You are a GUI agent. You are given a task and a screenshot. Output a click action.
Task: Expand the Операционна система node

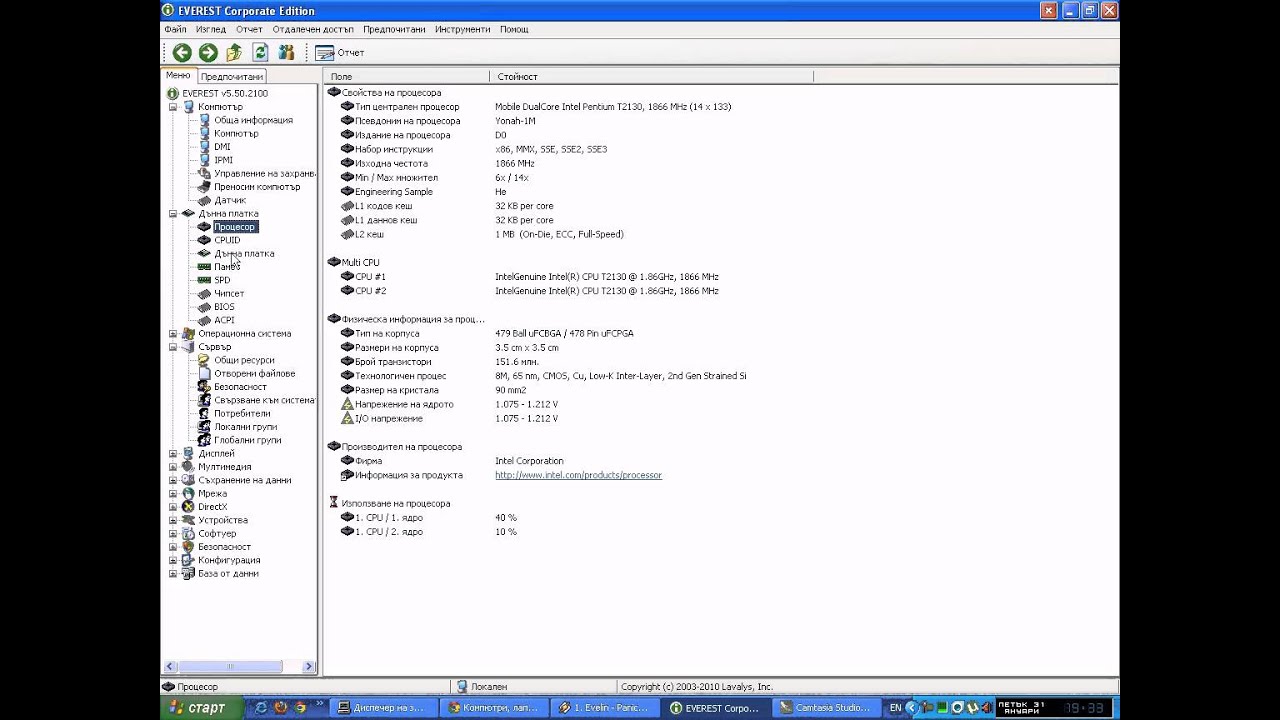(173, 334)
